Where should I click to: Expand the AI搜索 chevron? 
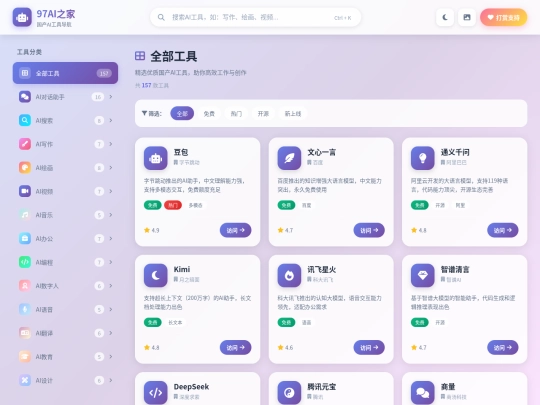click(x=111, y=121)
